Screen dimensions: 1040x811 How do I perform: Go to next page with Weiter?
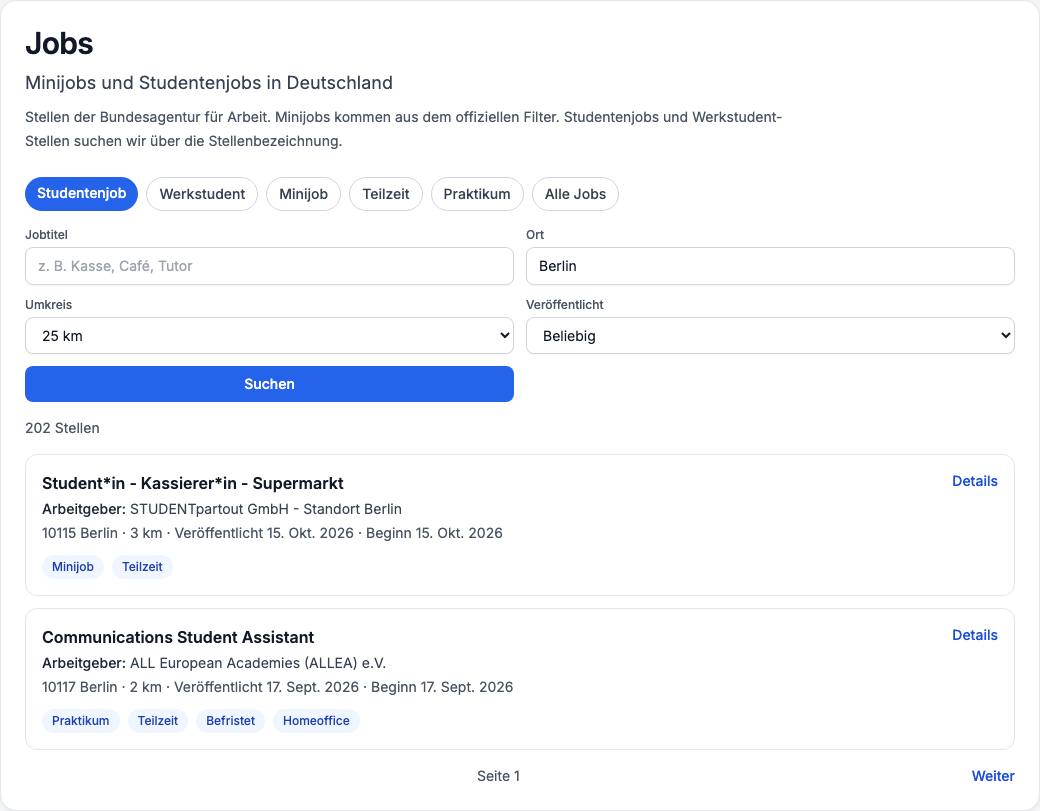[993, 776]
